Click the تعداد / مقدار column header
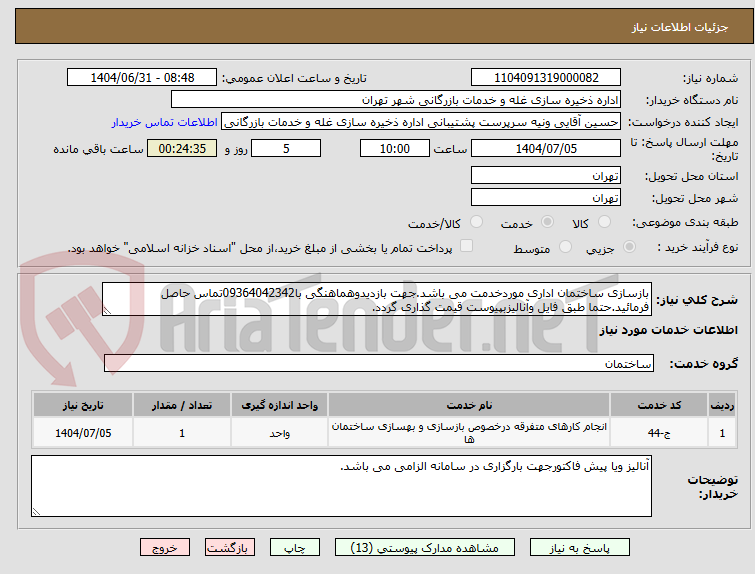 182,405
